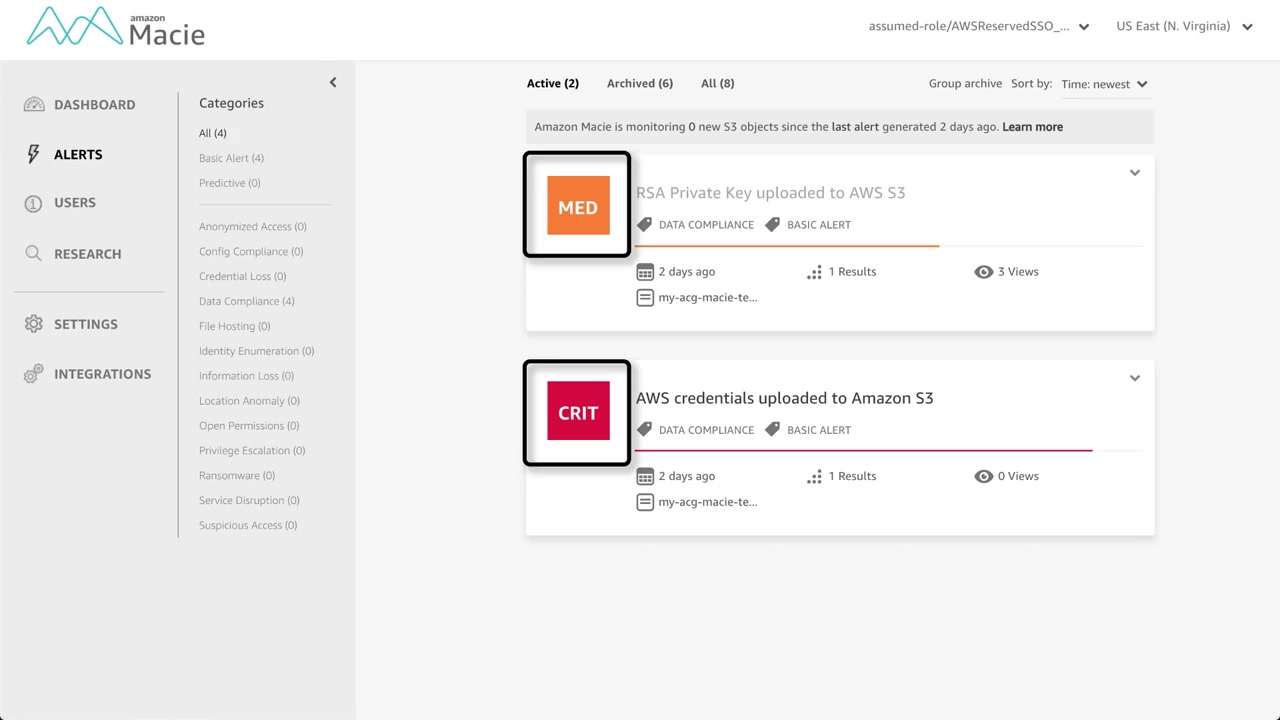
Task: Click the bucket icon on RSA Private Key alert
Action: coord(645,297)
